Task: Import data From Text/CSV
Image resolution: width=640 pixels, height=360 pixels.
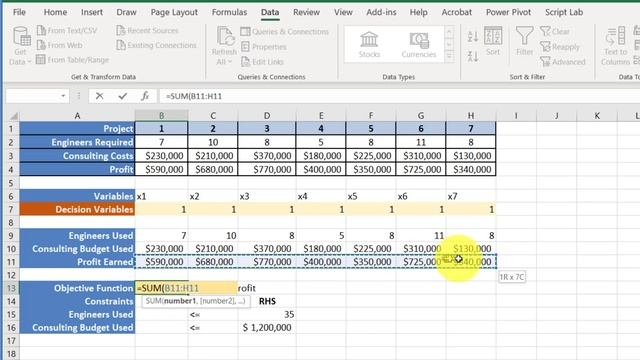Action: point(67,31)
